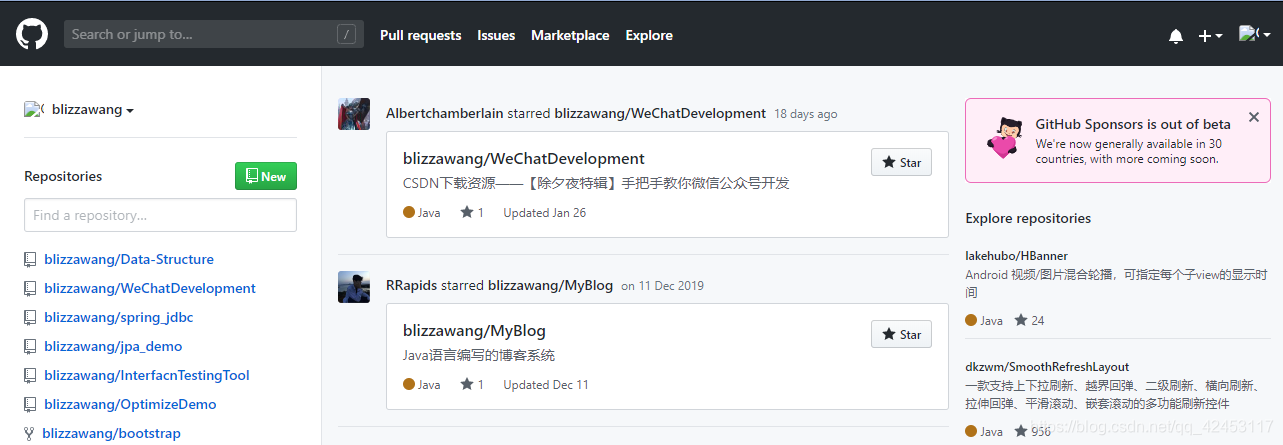
Task: Open Albertchamberlain's avatar thumbnail
Action: (354, 114)
